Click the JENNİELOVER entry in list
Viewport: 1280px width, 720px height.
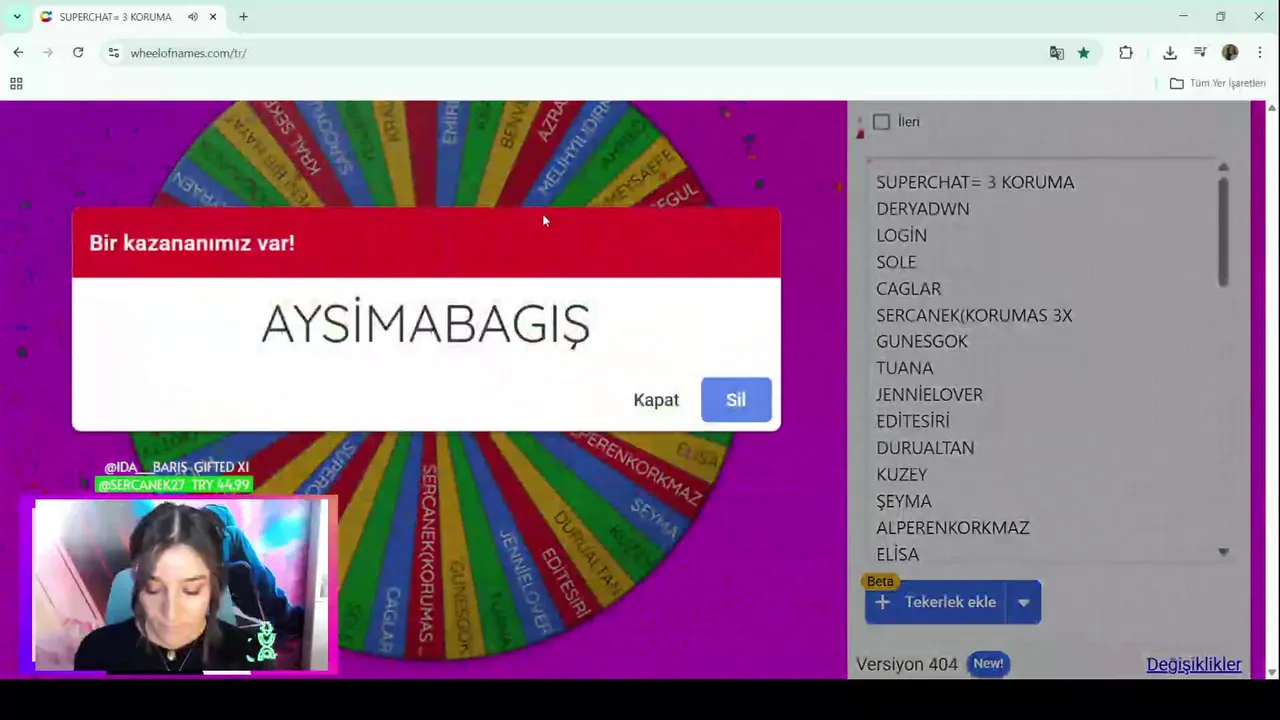click(930, 395)
